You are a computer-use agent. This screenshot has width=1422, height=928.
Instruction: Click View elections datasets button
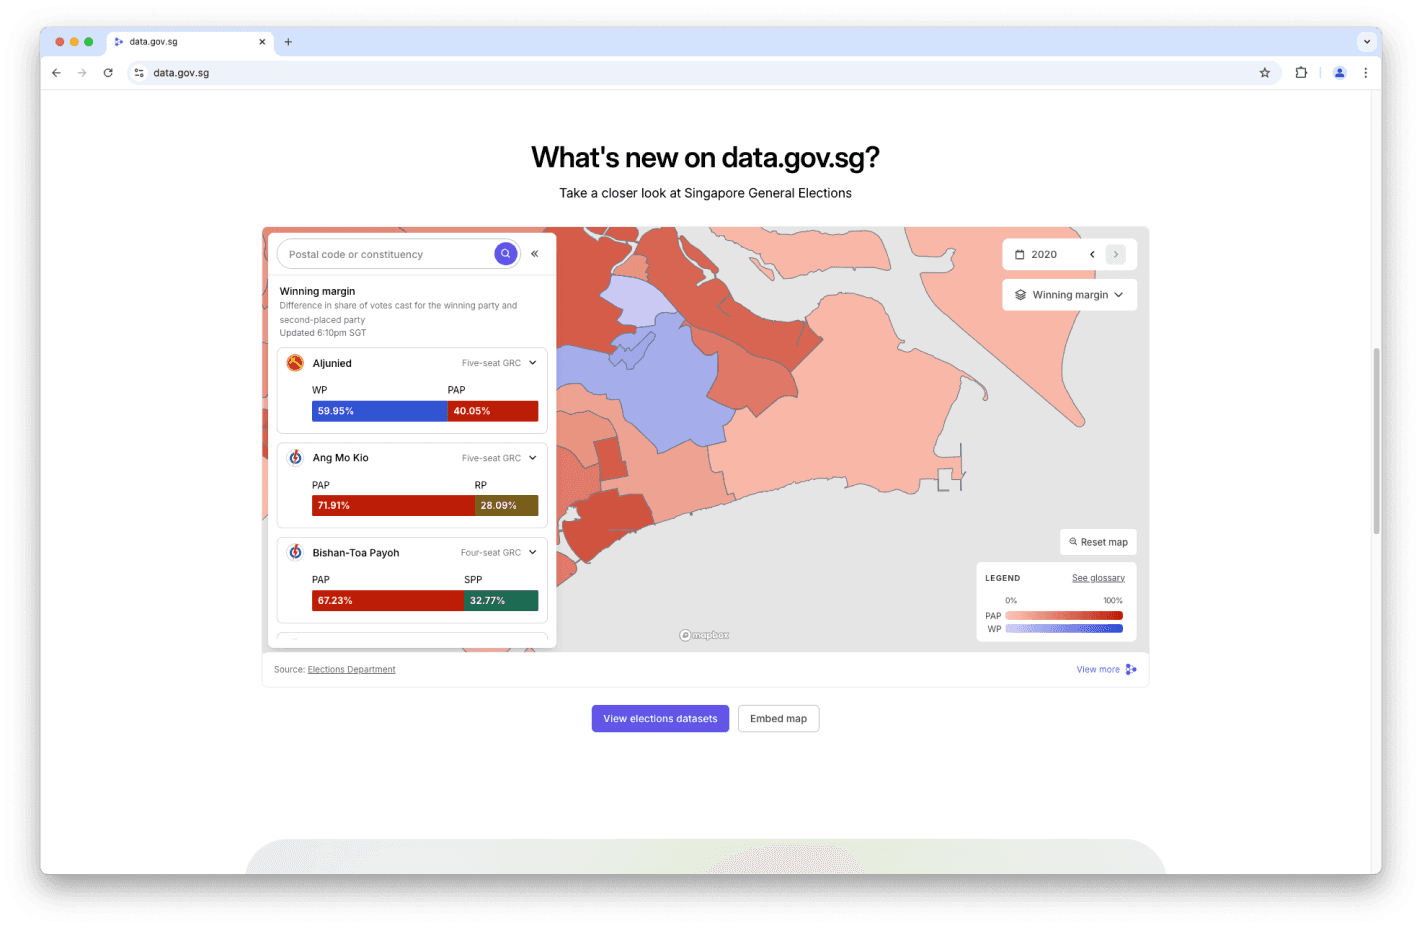click(x=660, y=719)
